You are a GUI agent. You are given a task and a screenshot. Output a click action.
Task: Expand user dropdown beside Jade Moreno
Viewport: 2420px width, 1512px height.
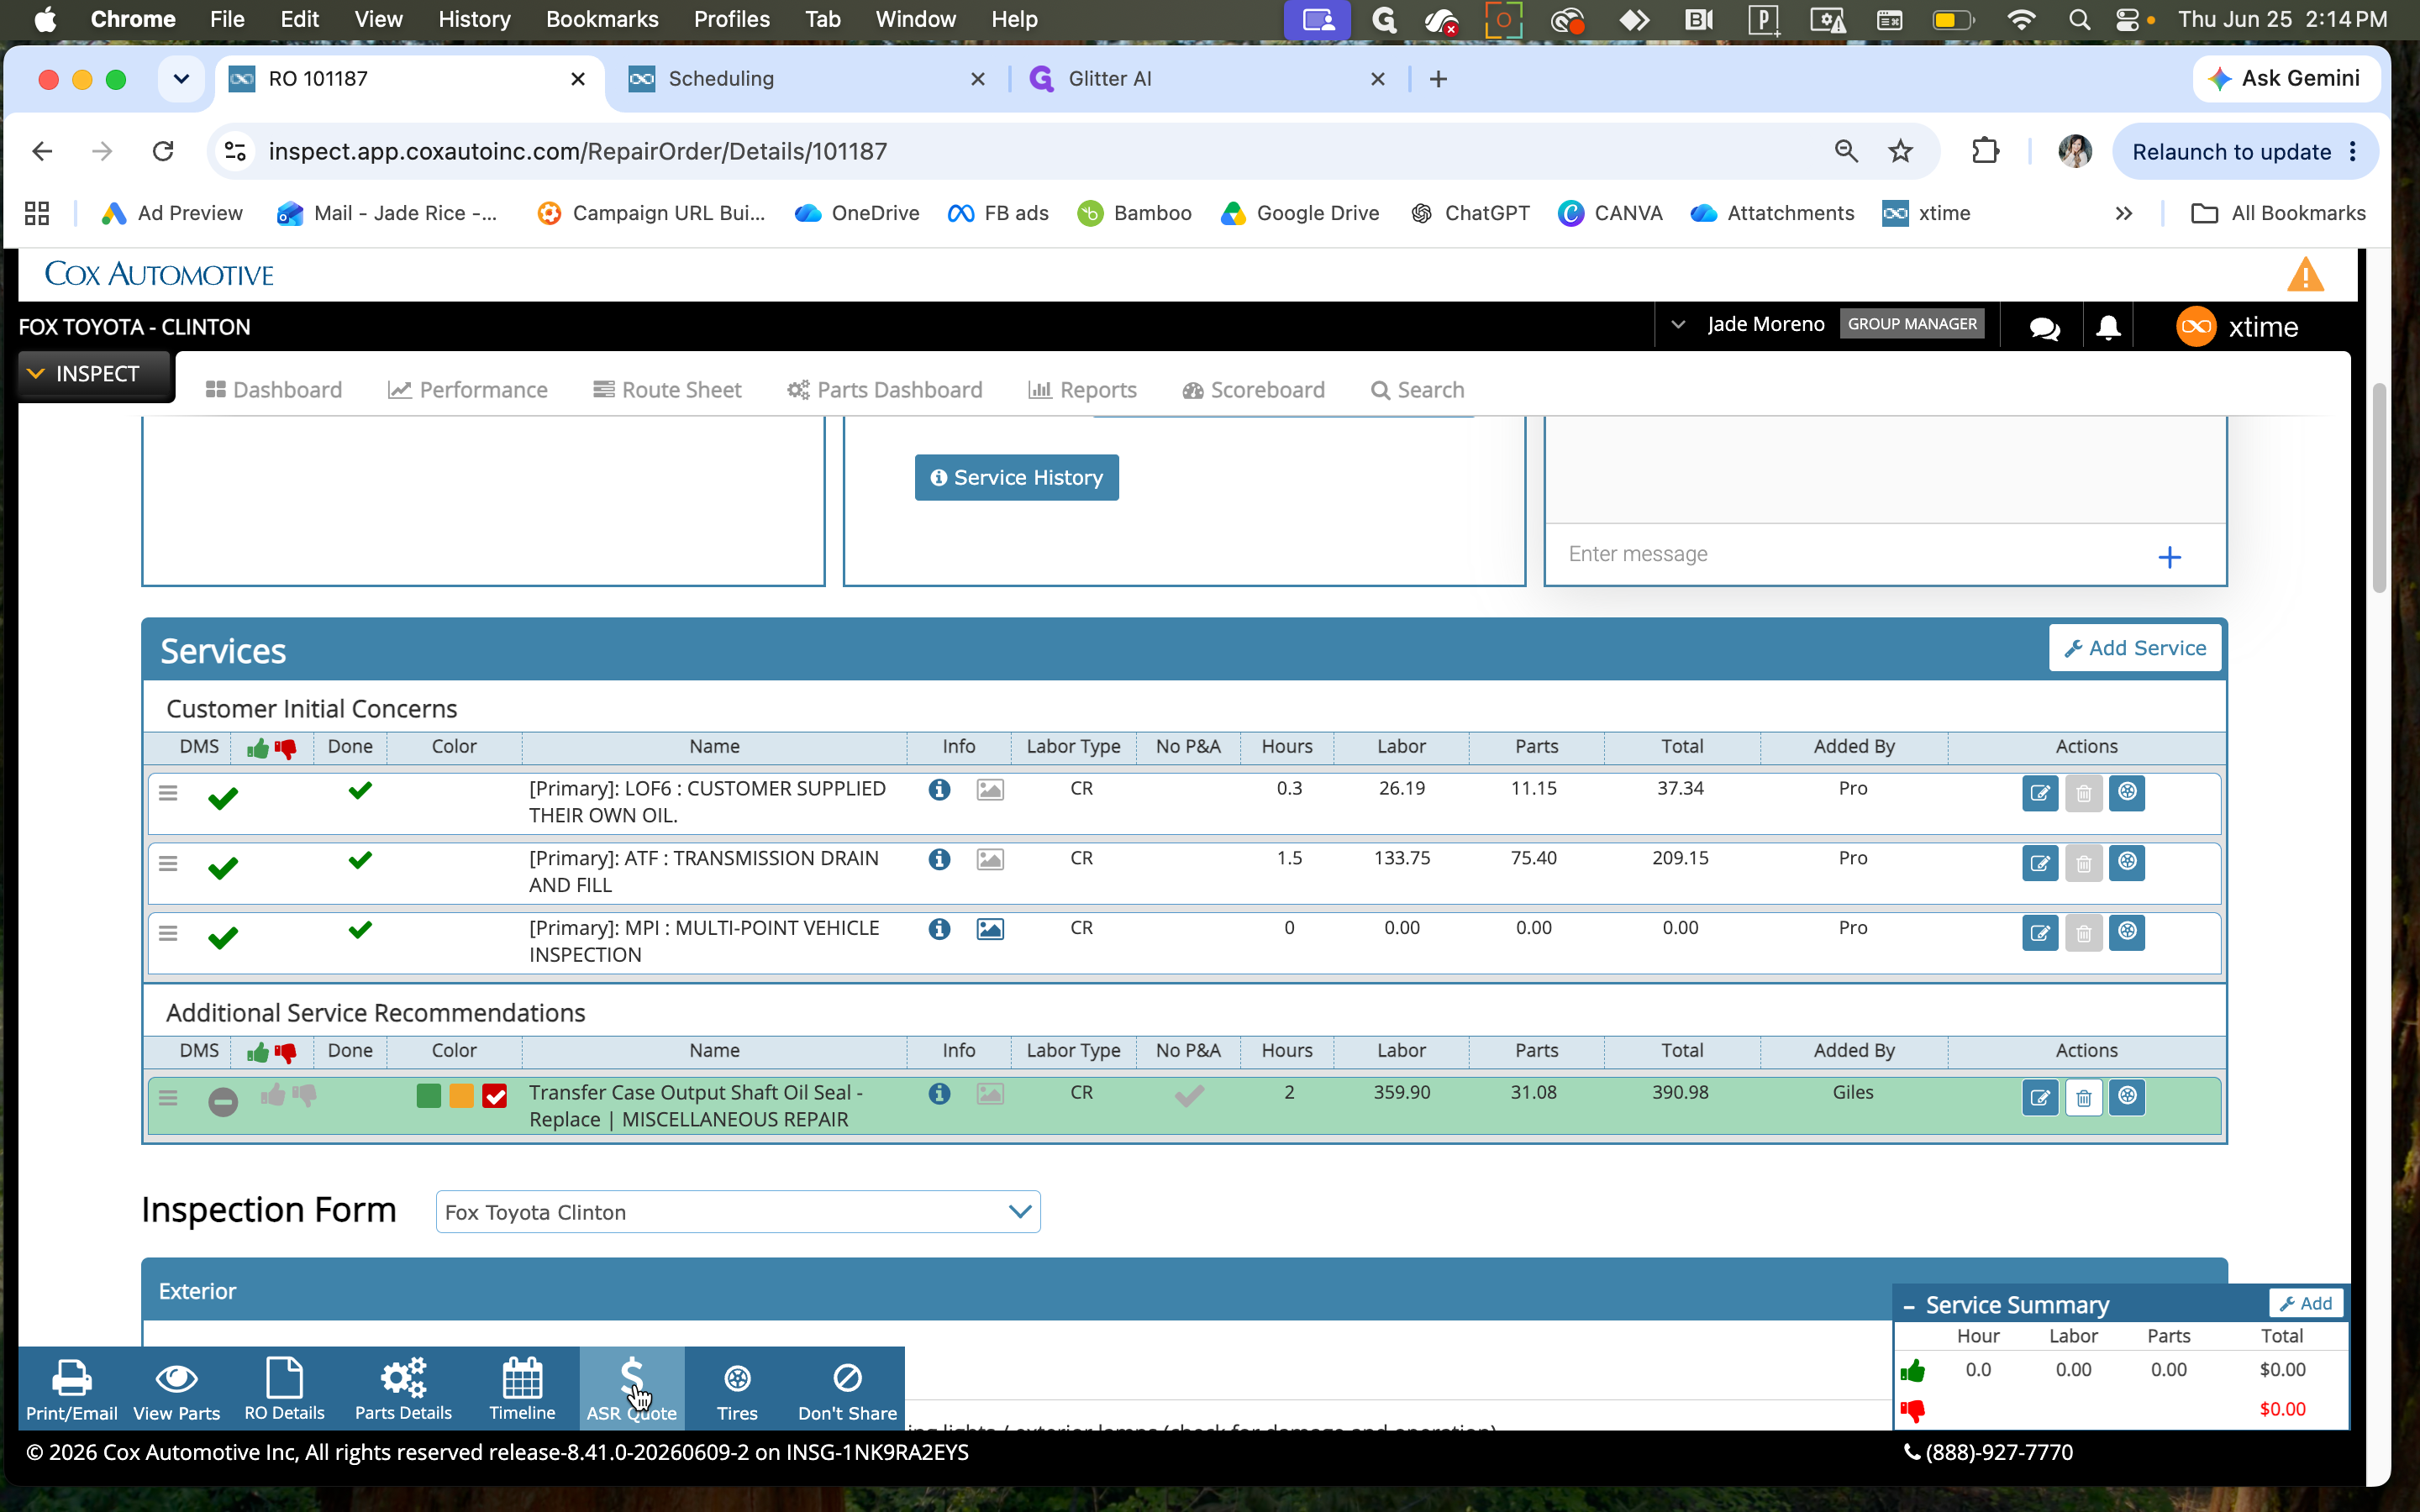pos(1678,325)
